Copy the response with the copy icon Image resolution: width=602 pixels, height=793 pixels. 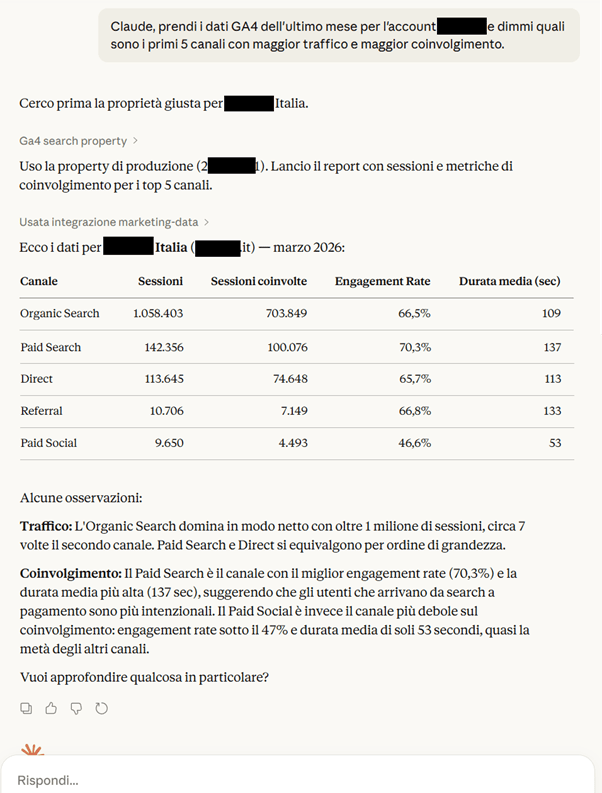[27, 709]
